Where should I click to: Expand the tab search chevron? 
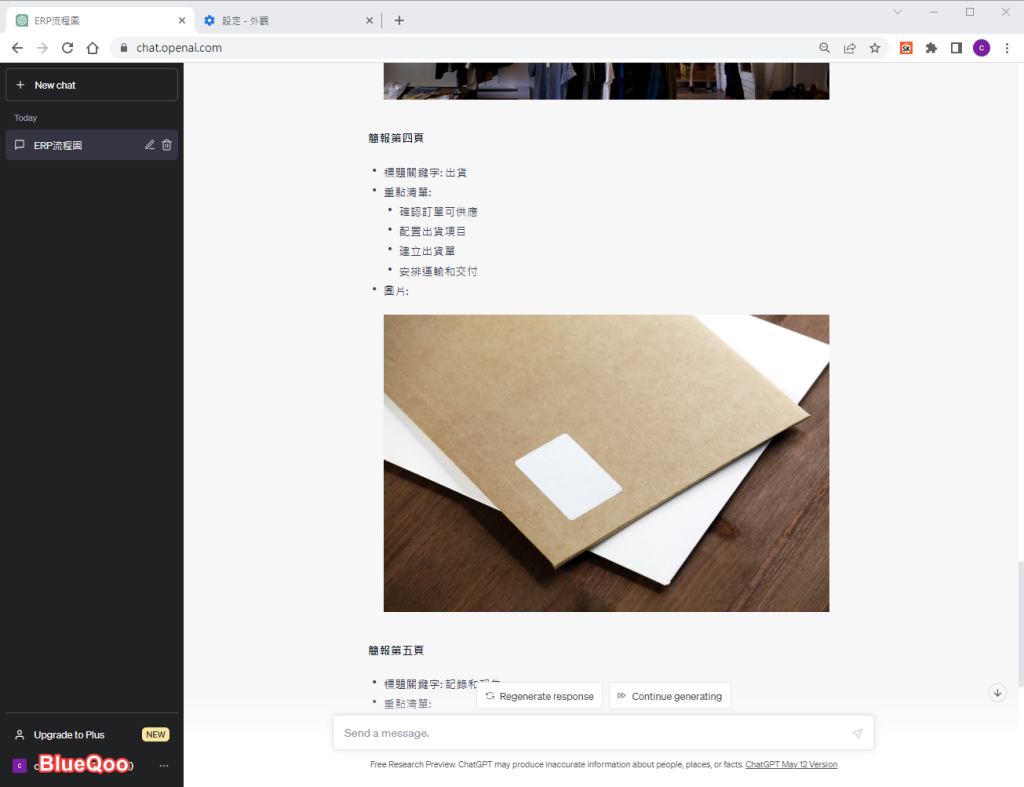tap(897, 12)
